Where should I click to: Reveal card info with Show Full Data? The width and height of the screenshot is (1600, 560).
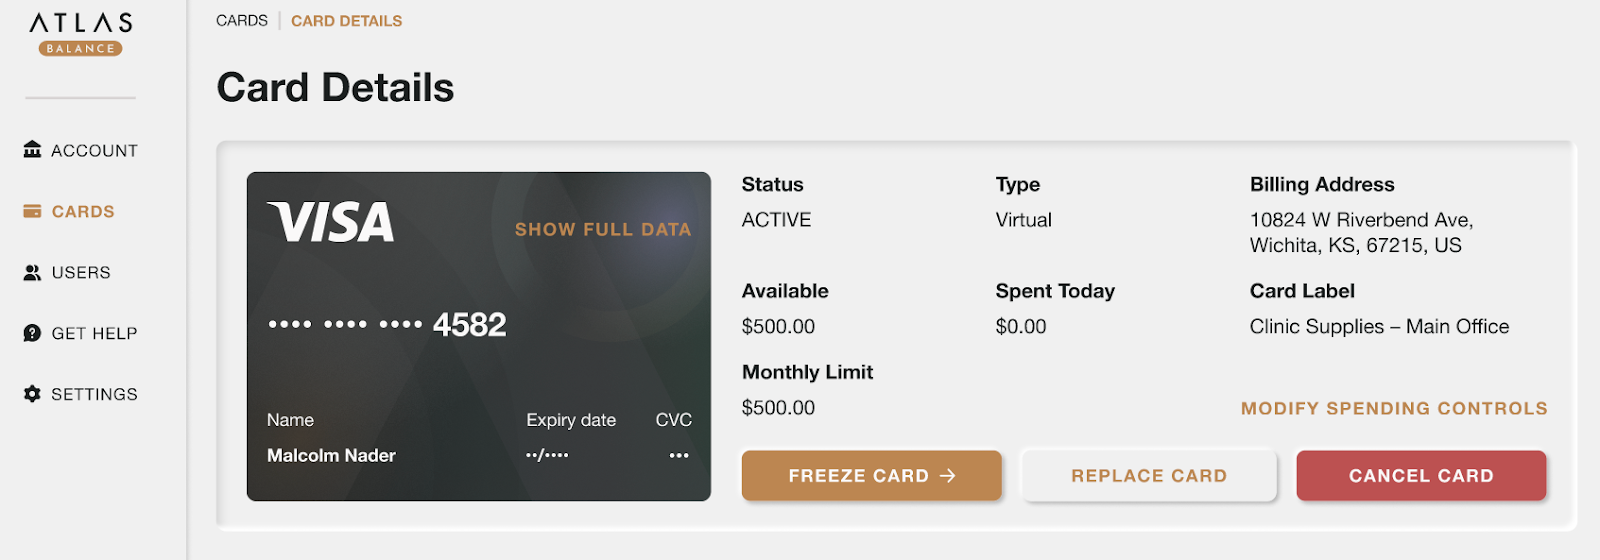[603, 230]
